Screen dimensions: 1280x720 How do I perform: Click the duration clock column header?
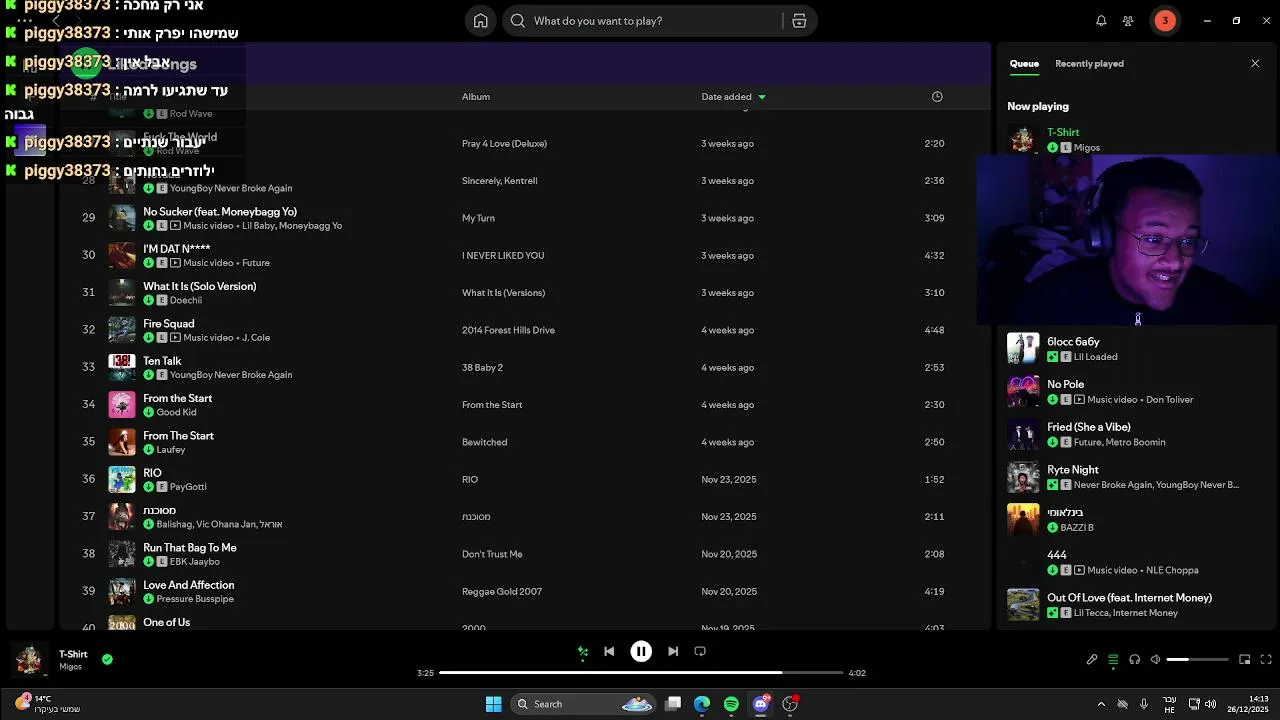(x=937, y=97)
